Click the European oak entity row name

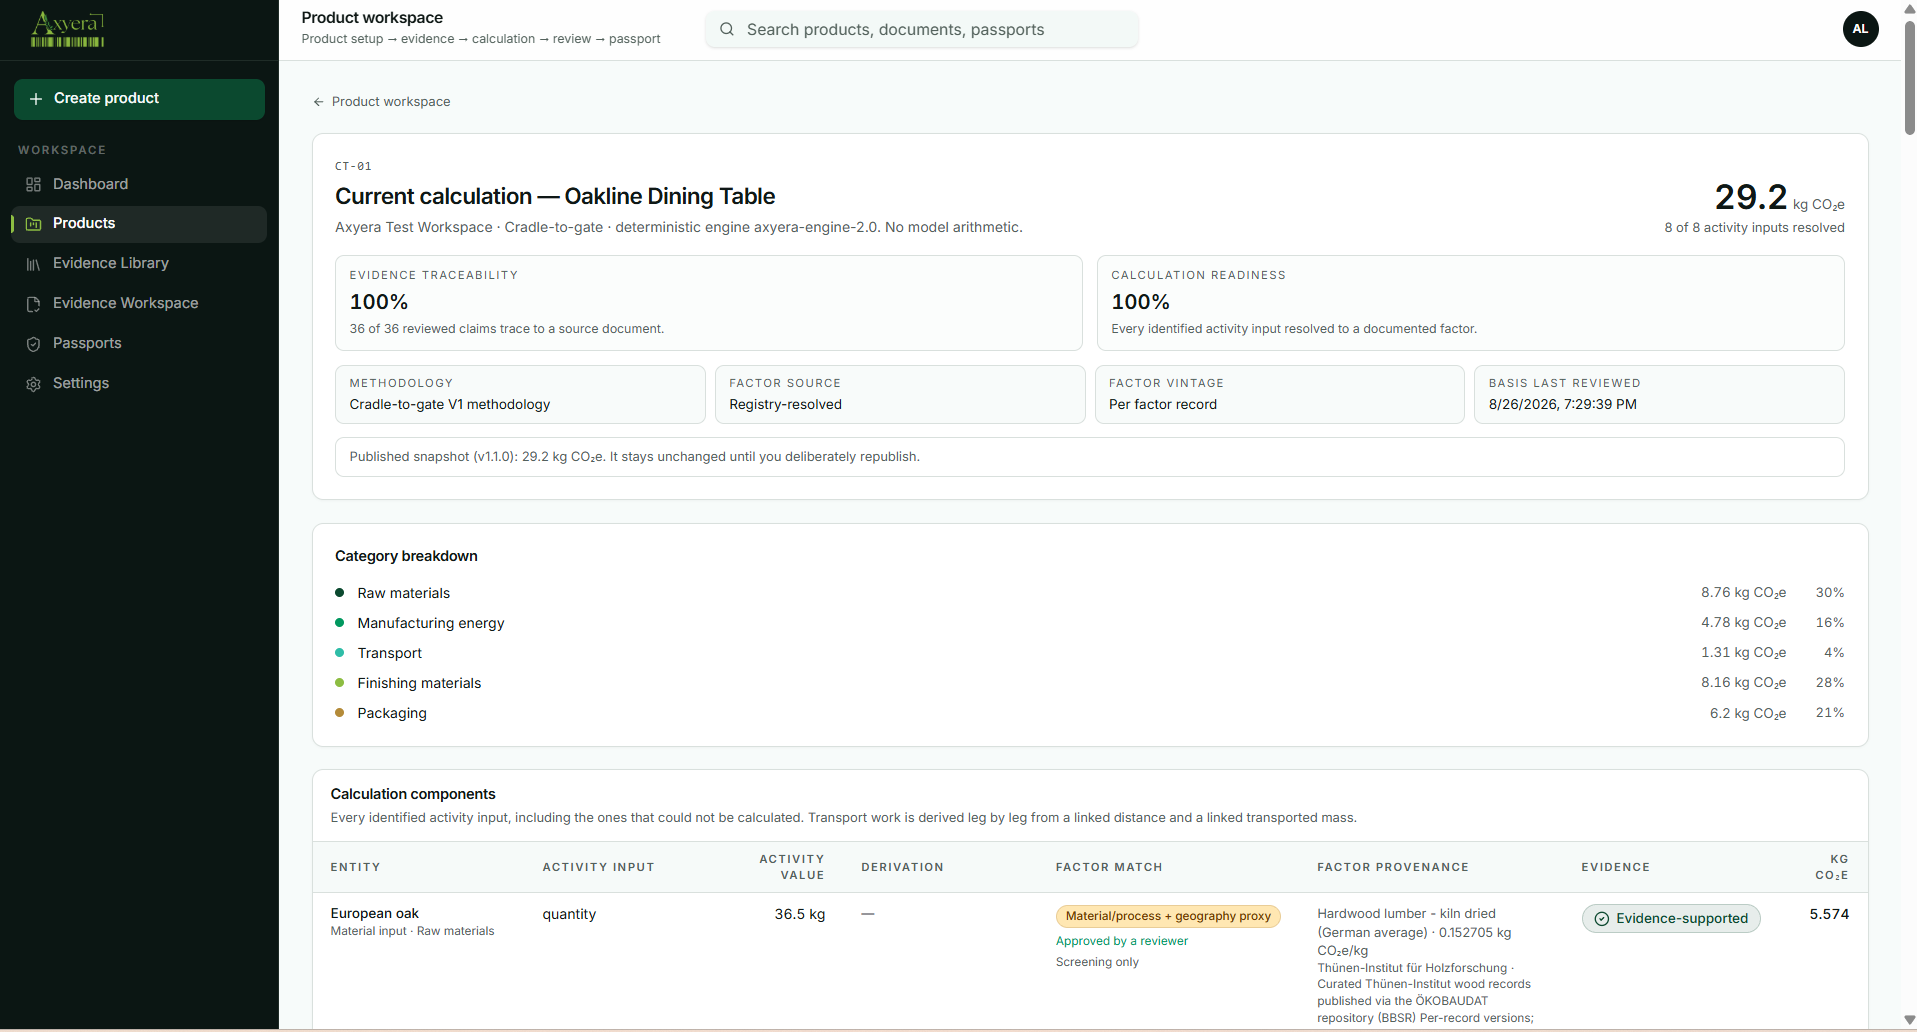click(x=375, y=914)
